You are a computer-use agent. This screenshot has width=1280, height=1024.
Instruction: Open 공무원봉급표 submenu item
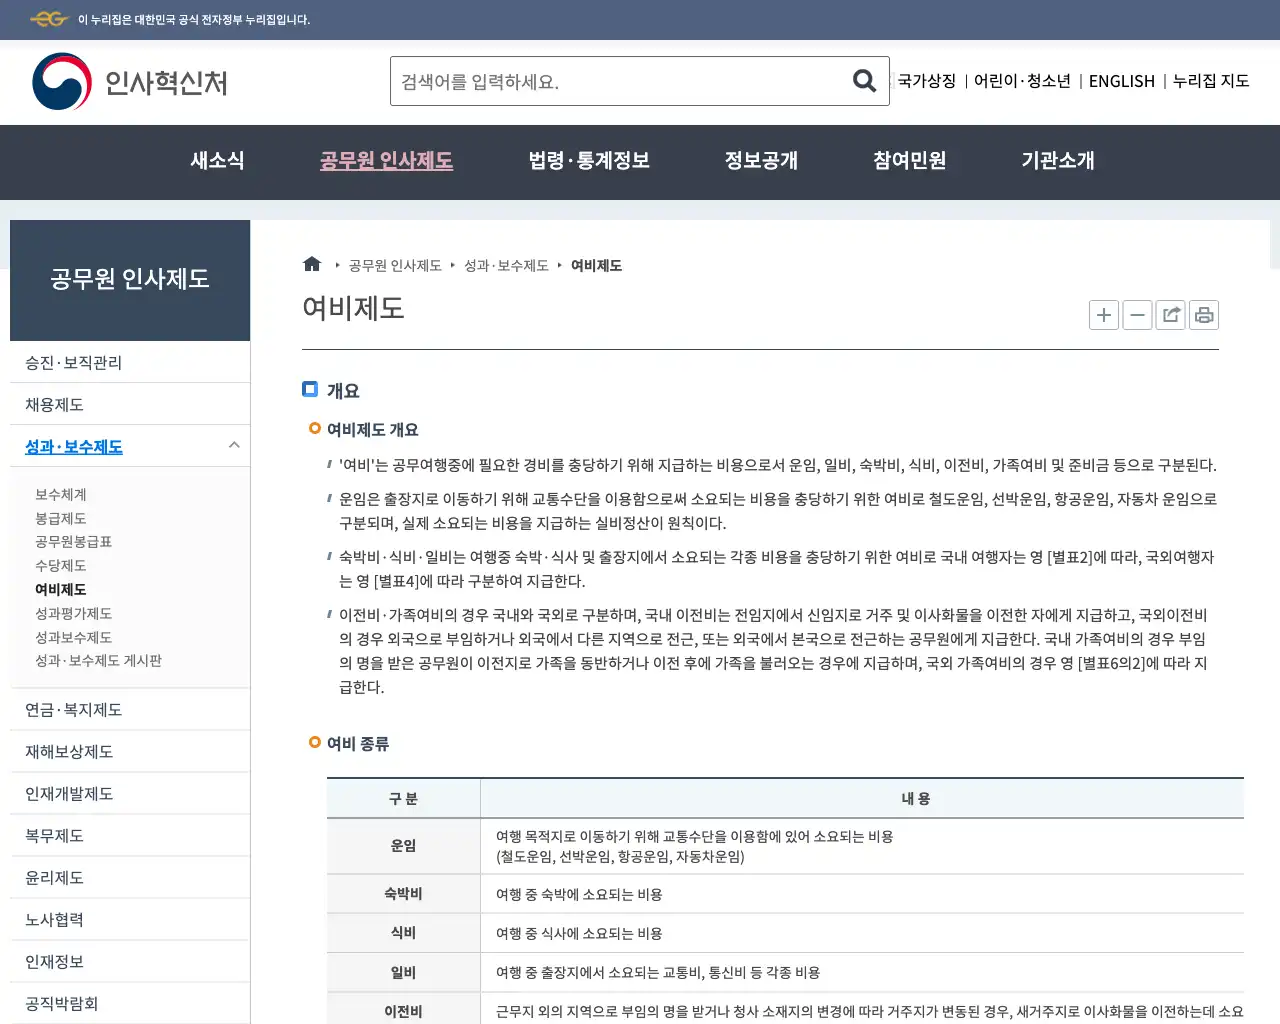coord(73,541)
